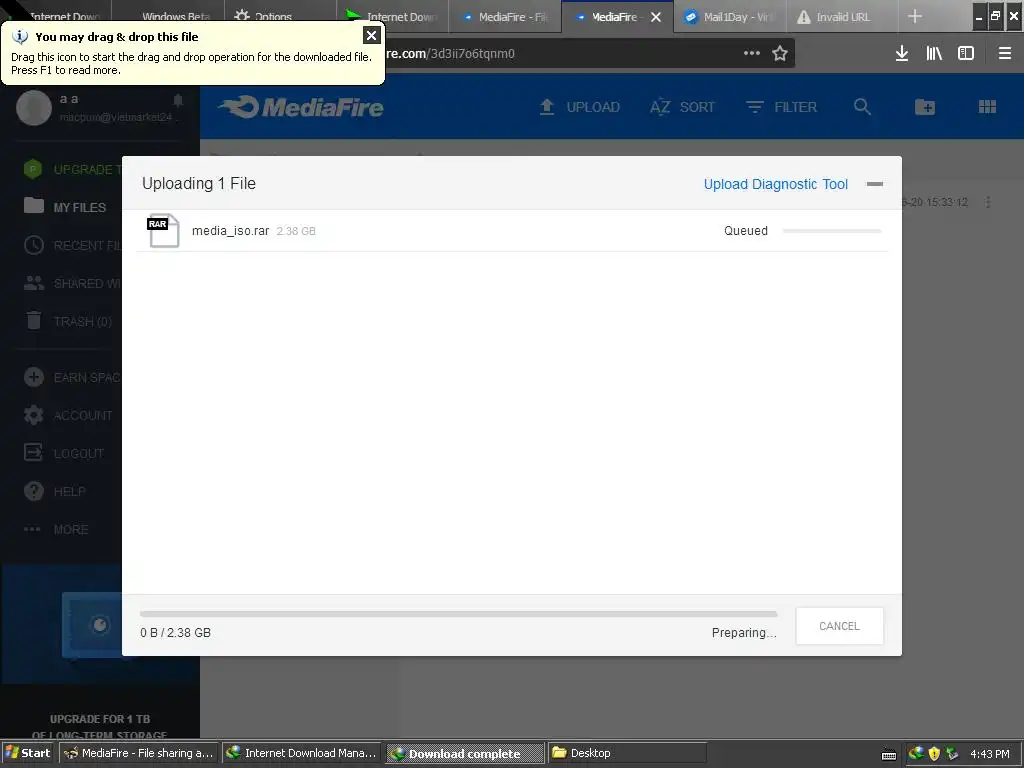The image size is (1024, 768).
Task: Open the Upload Diagnostic Tool link
Action: pyautogui.click(x=775, y=184)
